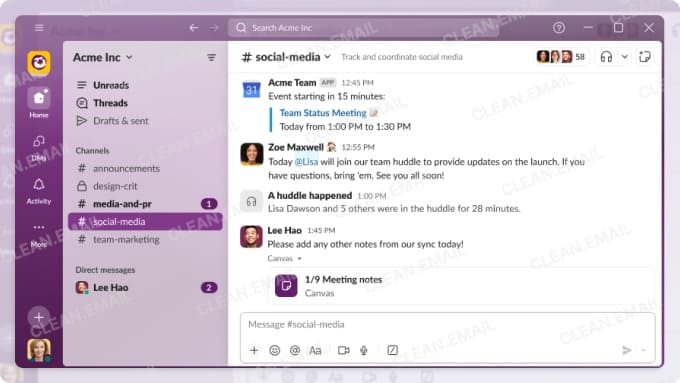Viewport: 680px width, 383px height.
Task: Open the emoji picker icon
Action: 275,350
